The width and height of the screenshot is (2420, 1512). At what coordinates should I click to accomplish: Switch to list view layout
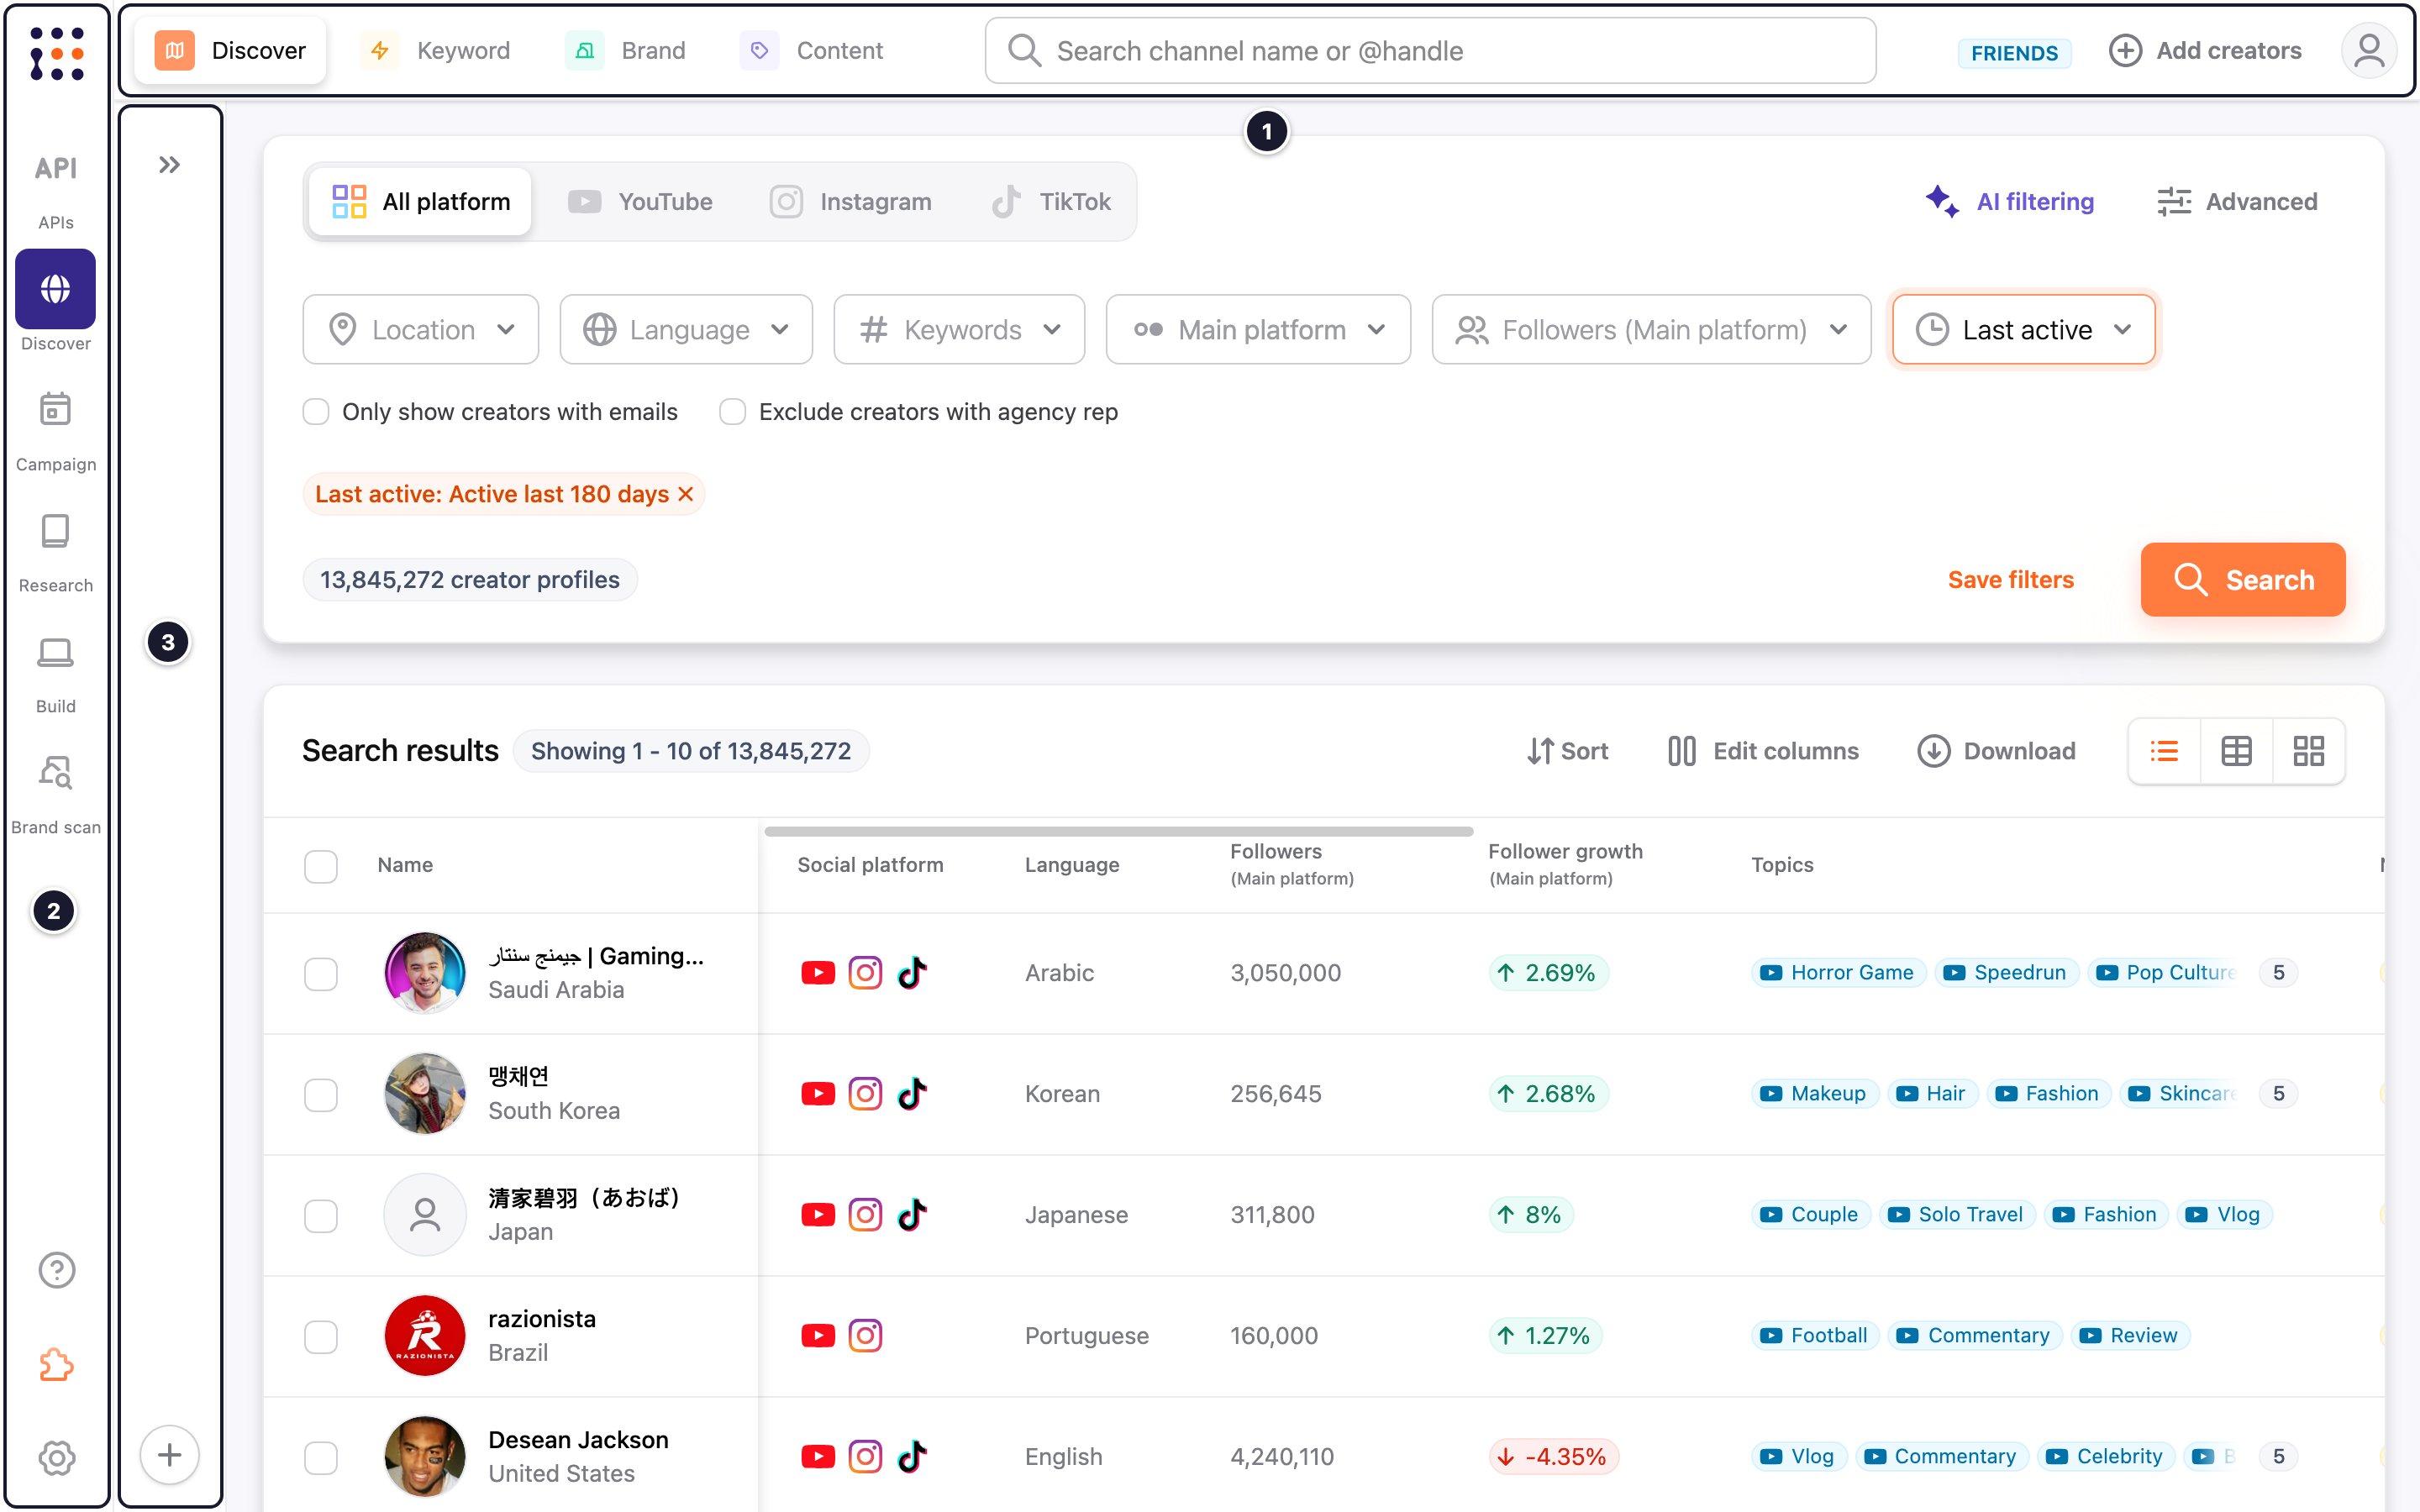[2164, 751]
